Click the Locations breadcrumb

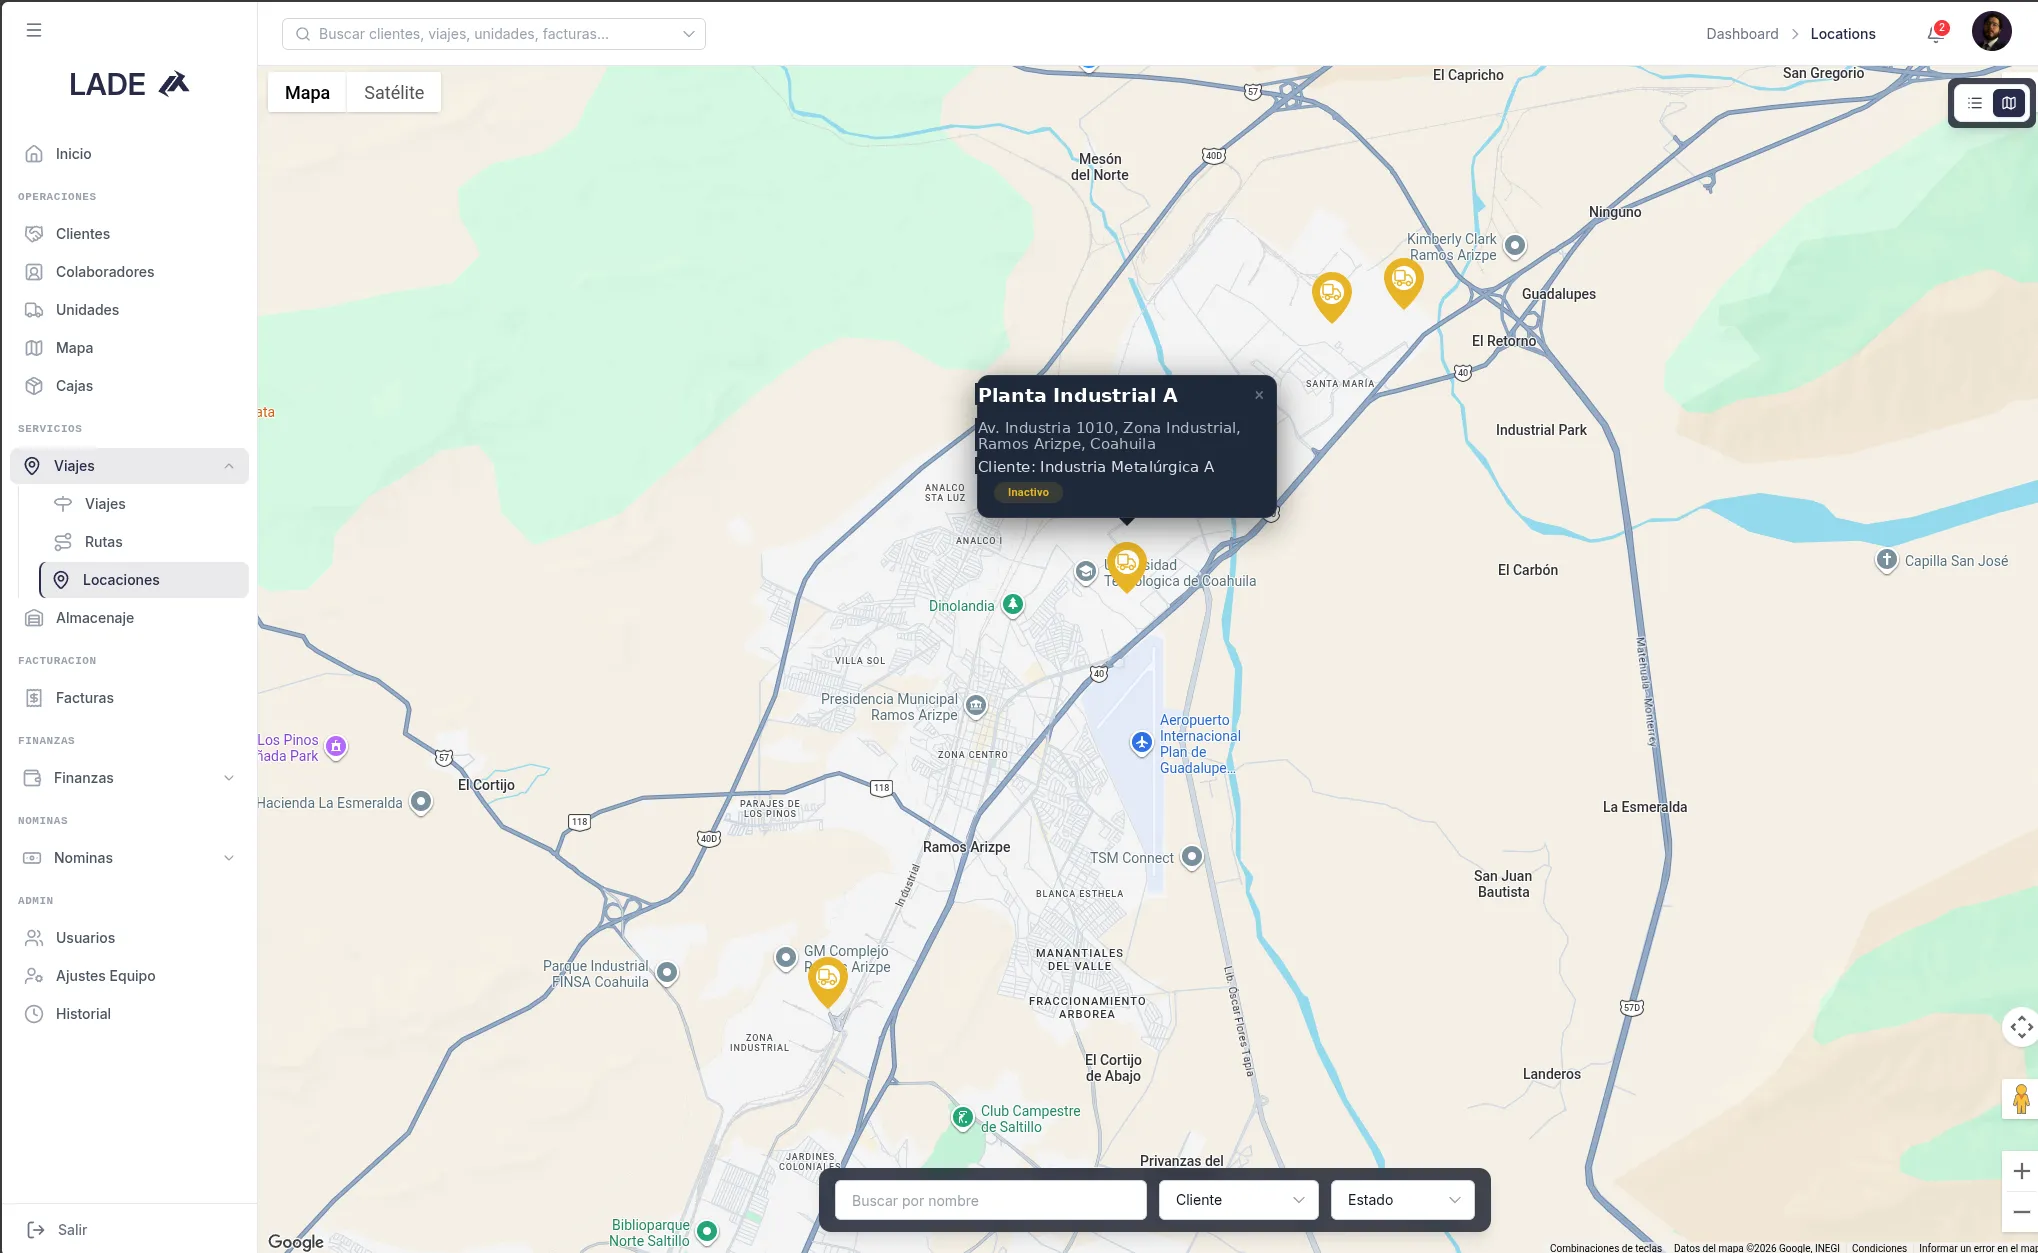pyautogui.click(x=1843, y=34)
